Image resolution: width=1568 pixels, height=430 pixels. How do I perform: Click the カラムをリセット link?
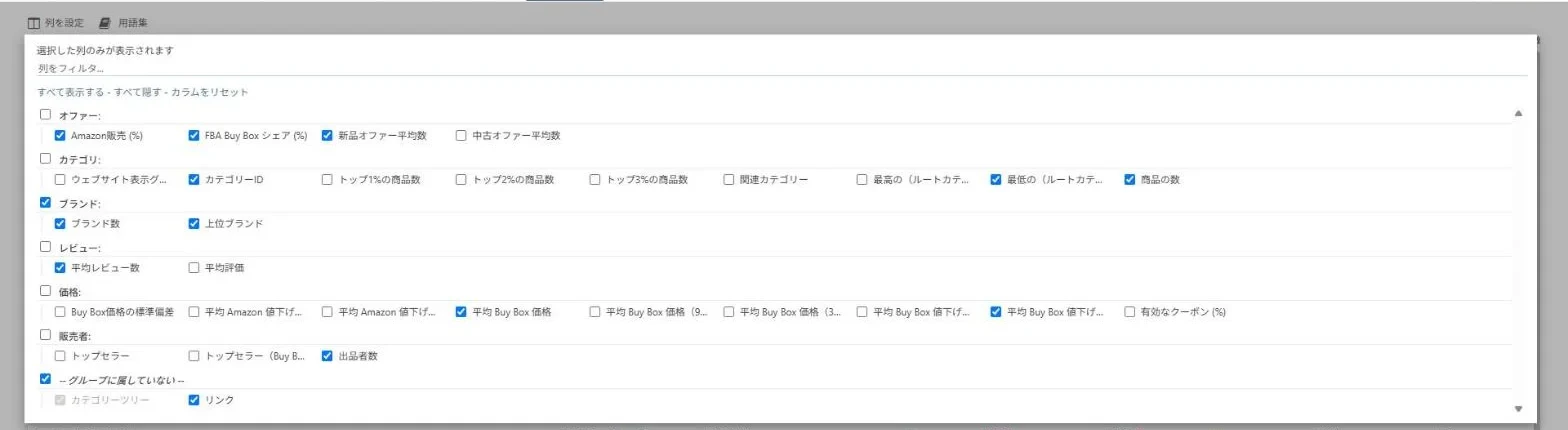(208, 92)
